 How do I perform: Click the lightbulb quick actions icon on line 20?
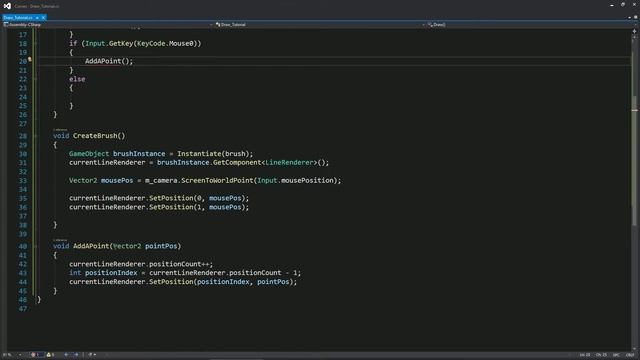(x=30, y=60)
